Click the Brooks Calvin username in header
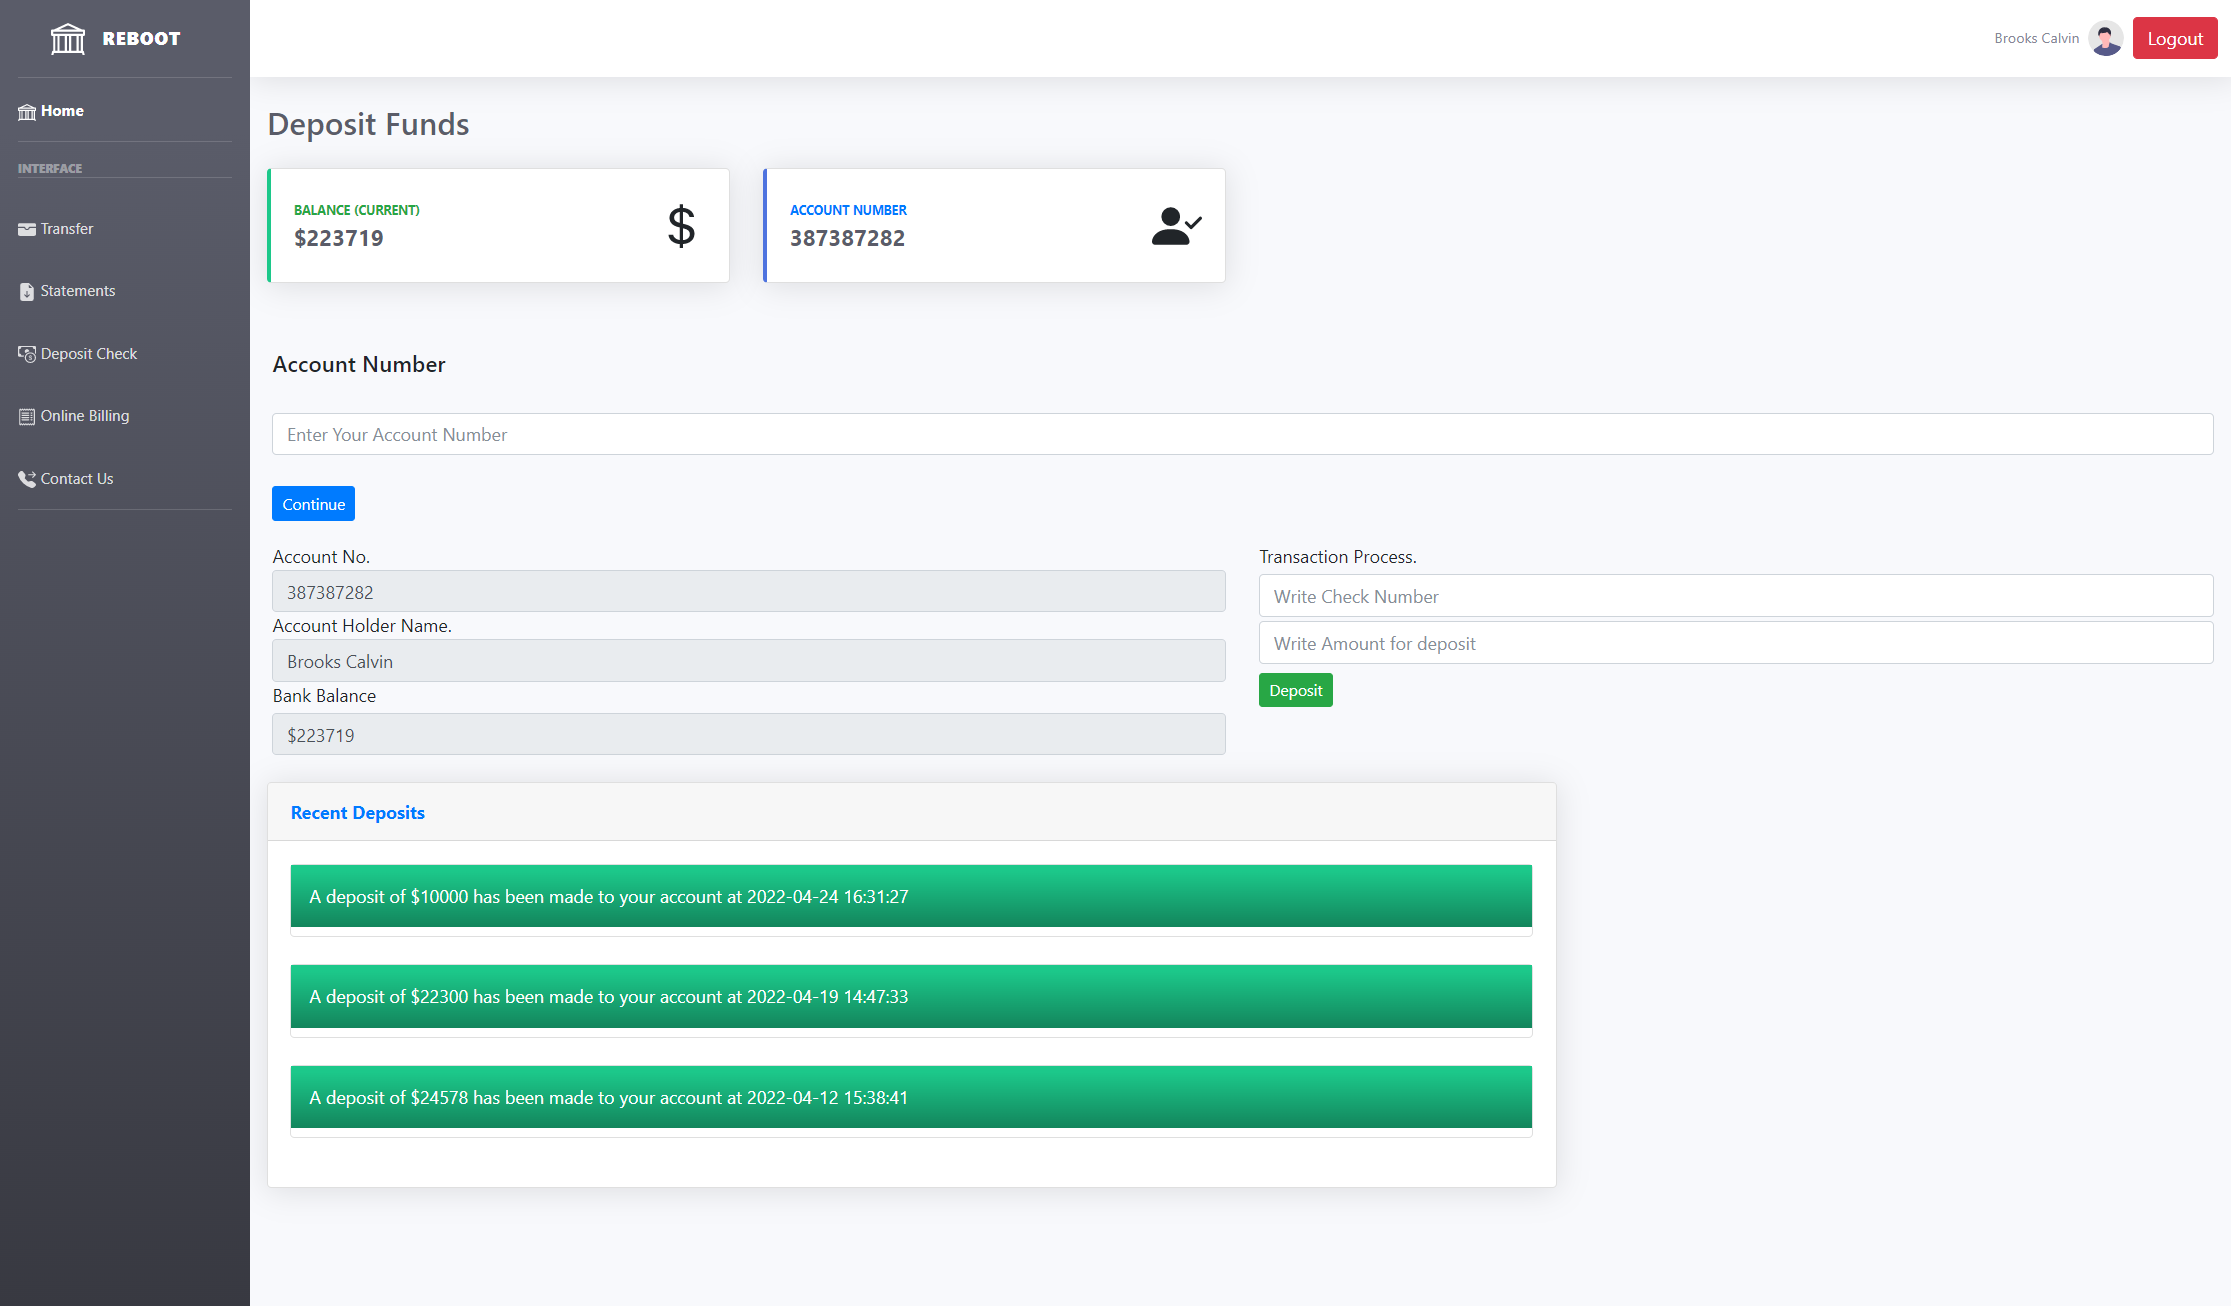The height and width of the screenshot is (1306, 2231). point(2036,38)
